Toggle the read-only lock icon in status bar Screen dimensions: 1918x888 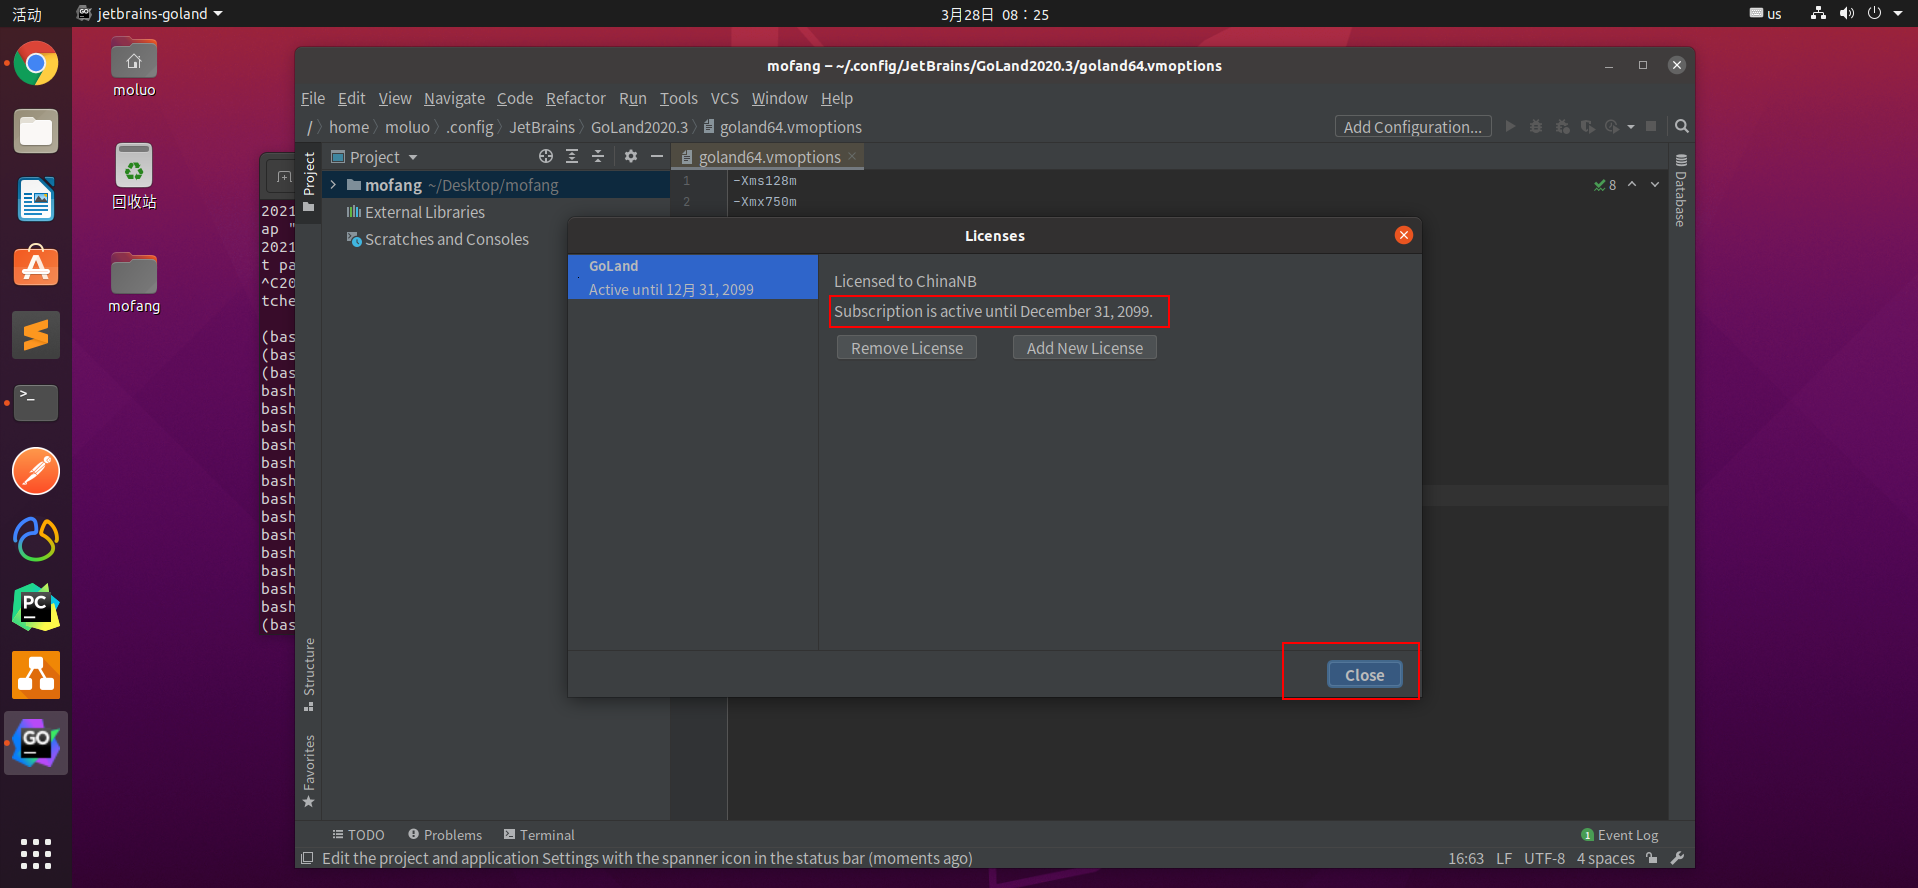coord(1652,858)
